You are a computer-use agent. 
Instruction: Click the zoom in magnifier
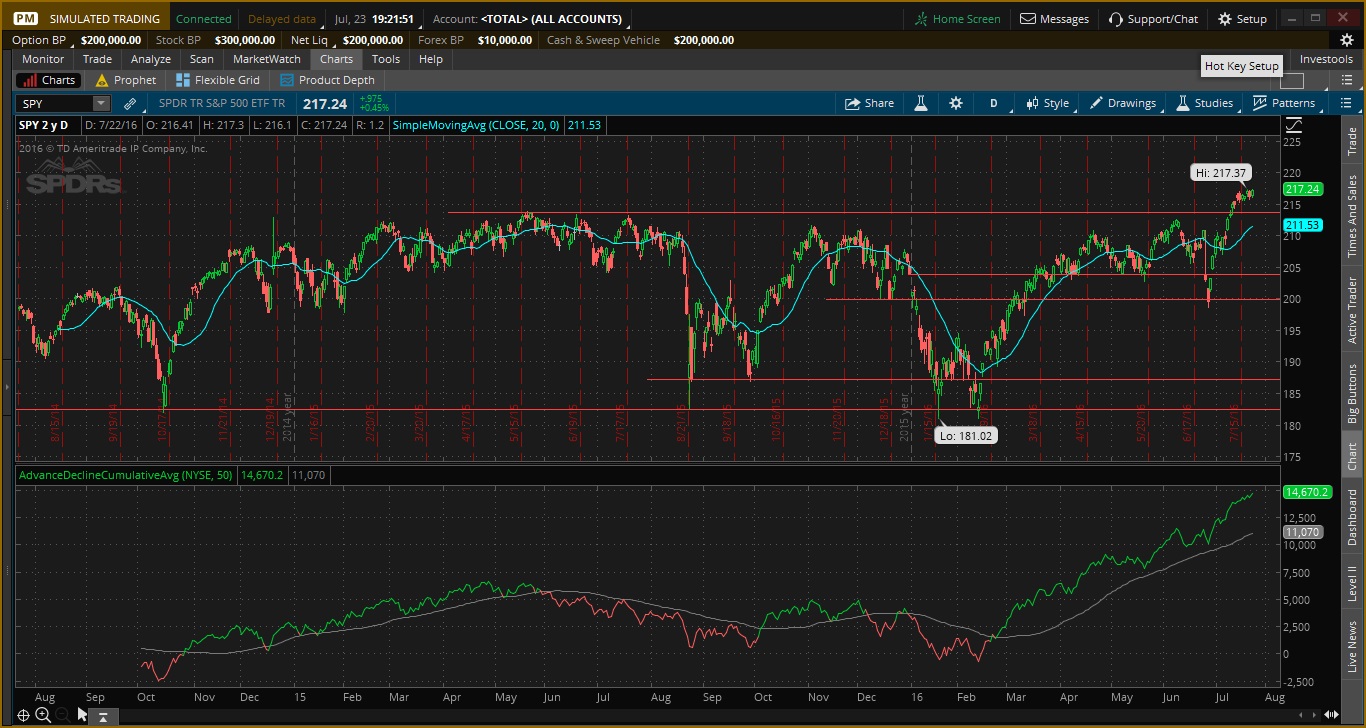tap(43, 715)
